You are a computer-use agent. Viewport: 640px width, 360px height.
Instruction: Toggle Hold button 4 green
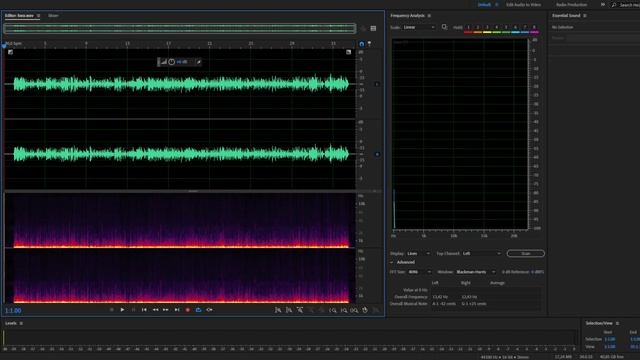click(497, 28)
